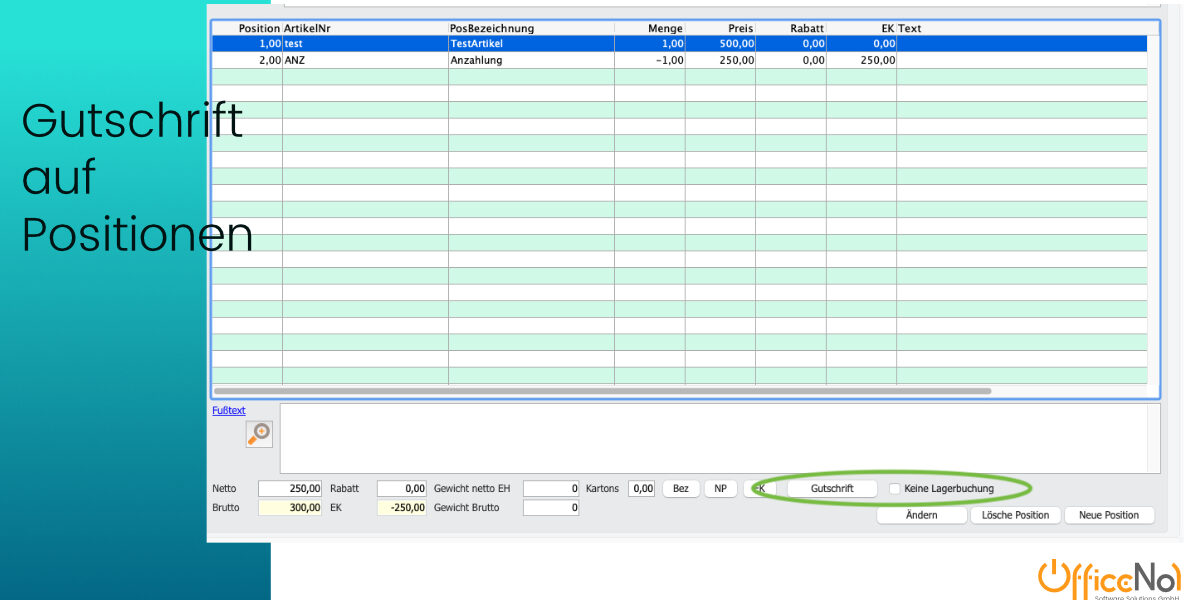Click the horizontal scrollbar of the positions table
The width and height of the screenshot is (1200, 600).
(x=602, y=391)
